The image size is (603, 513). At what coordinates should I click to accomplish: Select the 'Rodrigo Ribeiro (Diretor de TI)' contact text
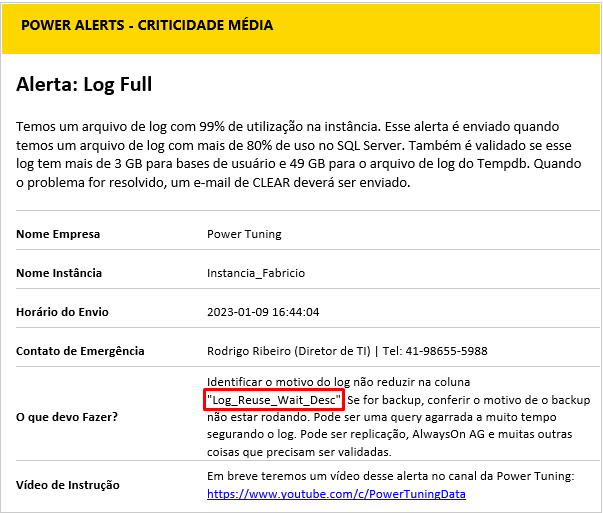[x=288, y=351]
